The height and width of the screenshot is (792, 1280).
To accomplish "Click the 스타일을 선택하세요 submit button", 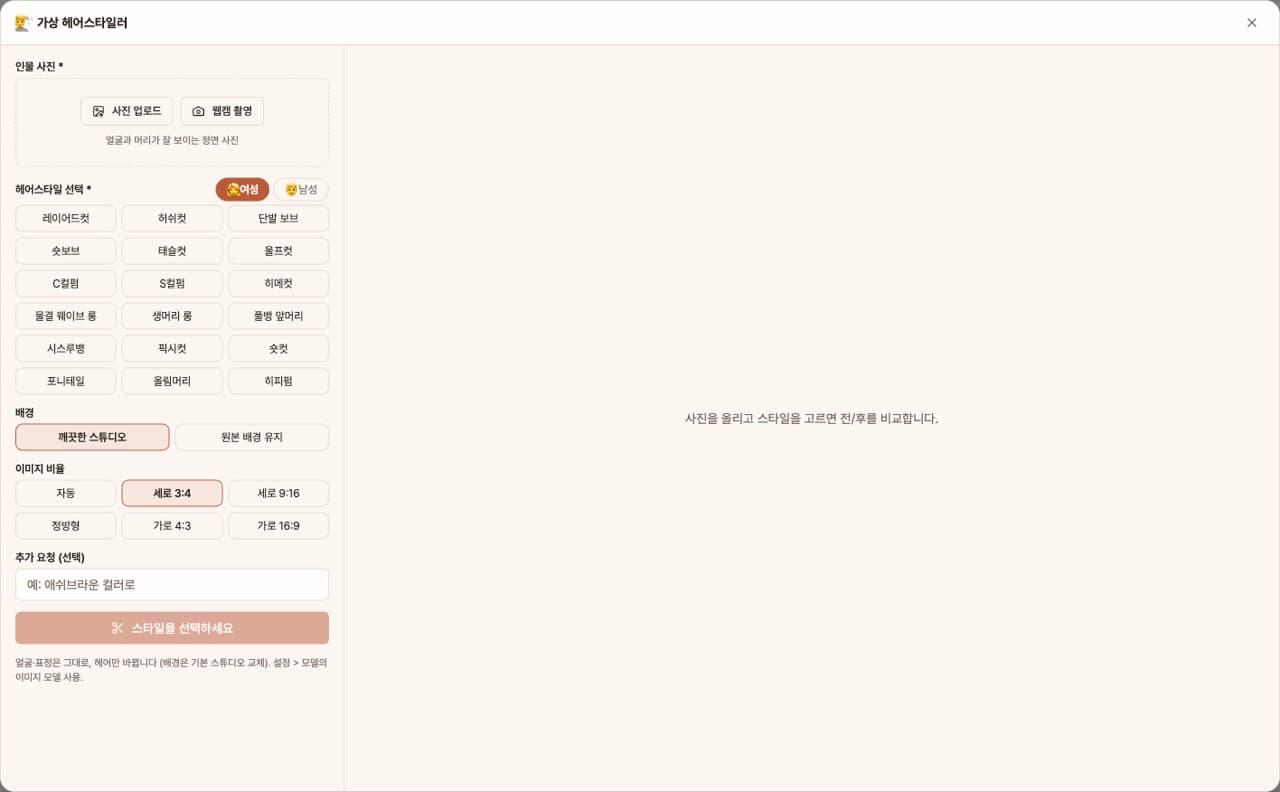I will click(x=172, y=628).
